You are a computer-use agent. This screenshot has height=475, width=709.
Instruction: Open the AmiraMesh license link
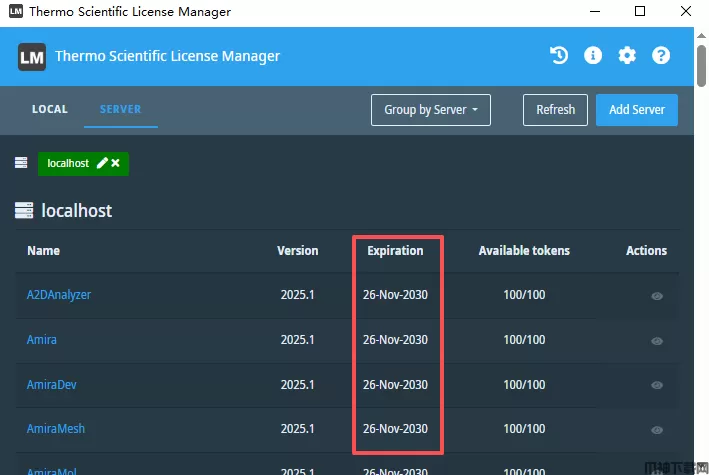tap(56, 429)
